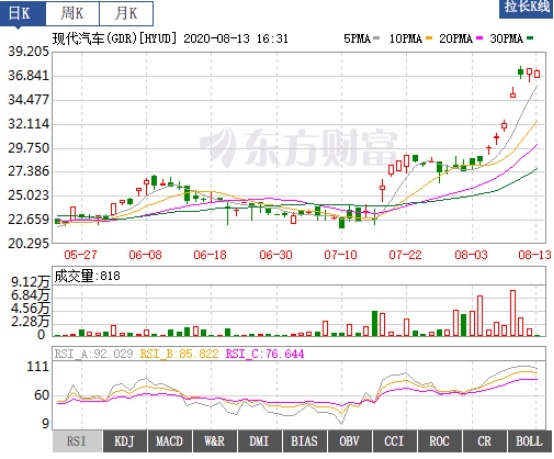
Task: Show the MACD indicator
Action: tap(170, 441)
